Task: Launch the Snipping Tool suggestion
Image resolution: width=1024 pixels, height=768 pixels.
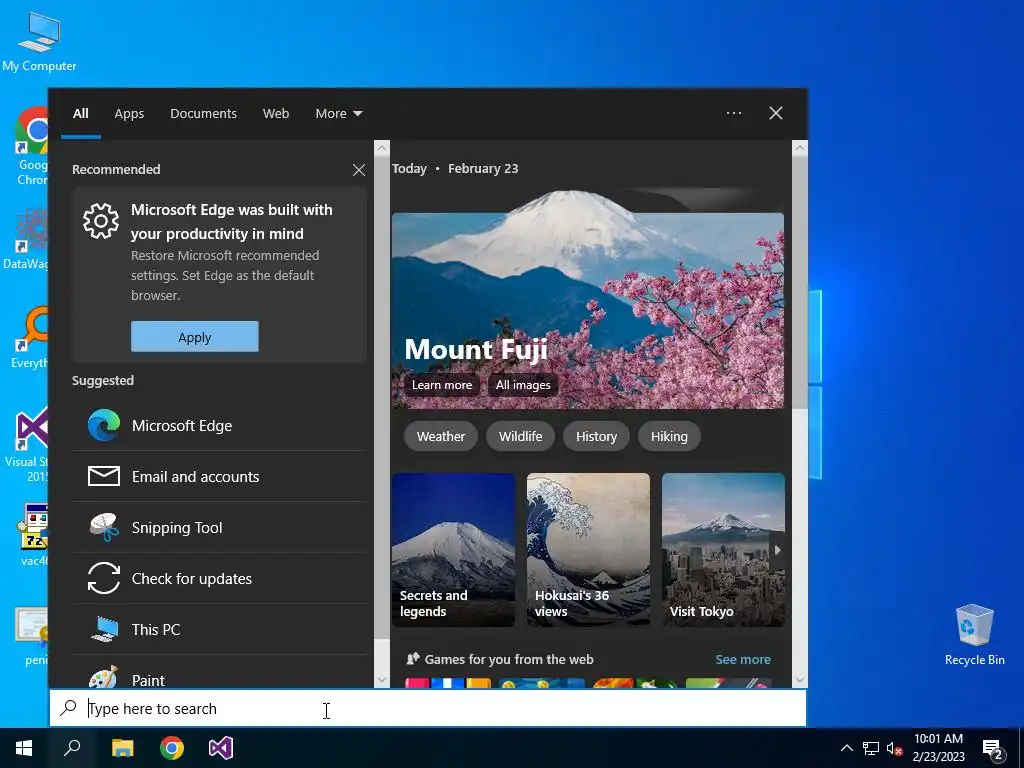Action: 219,528
